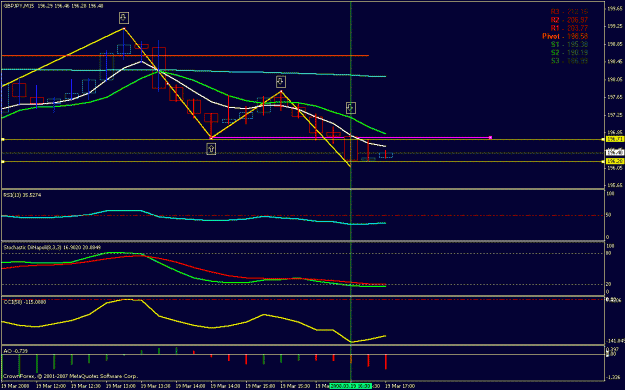
Task: Click the CCI(50) indicator label
Action: 25,302
